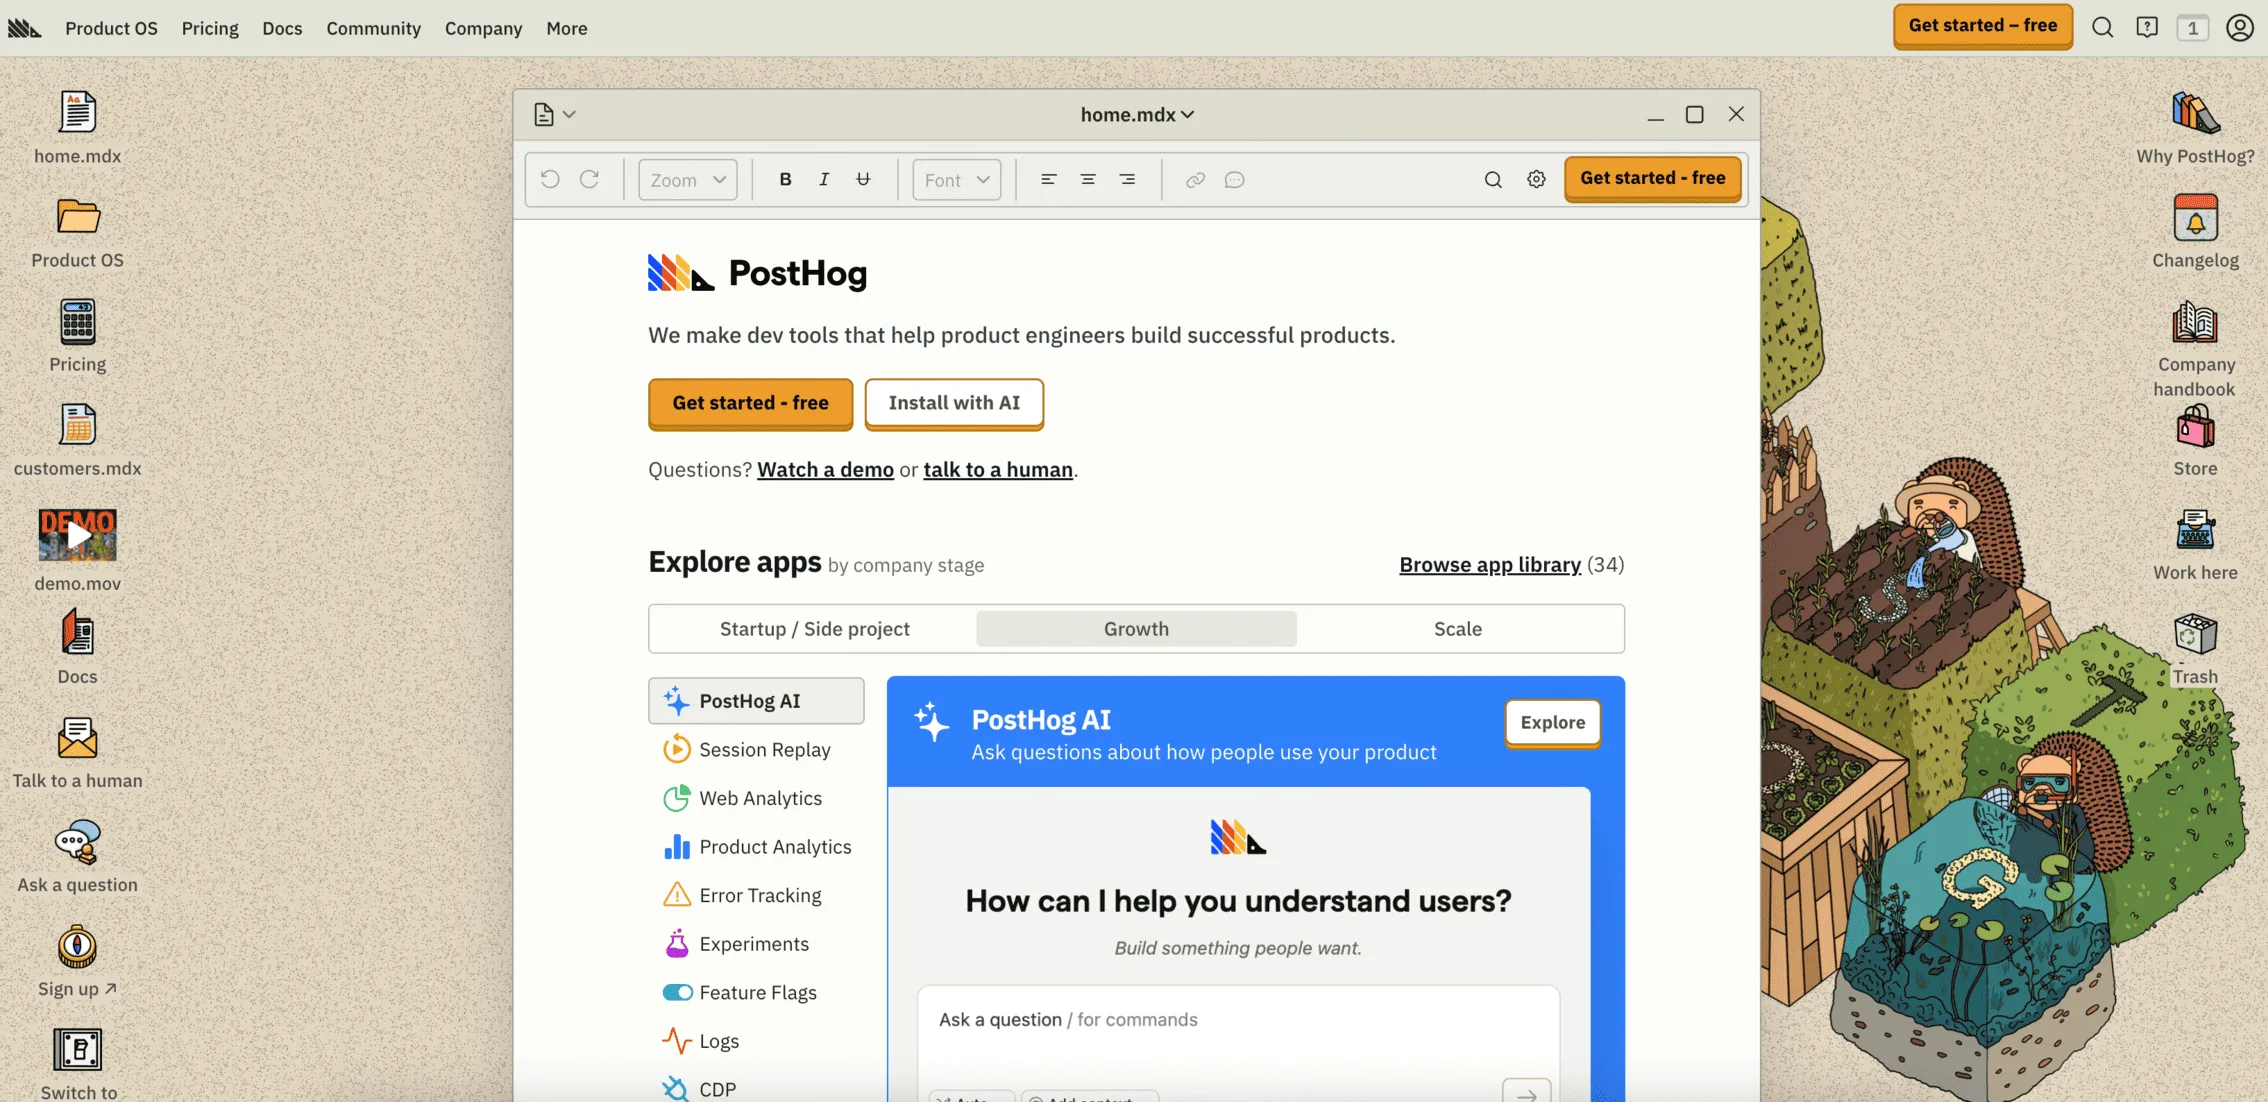Click the undo icon in editor toolbar
Screen dimensions: 2268x1102
pyautogui.click(x=550, y=180)
